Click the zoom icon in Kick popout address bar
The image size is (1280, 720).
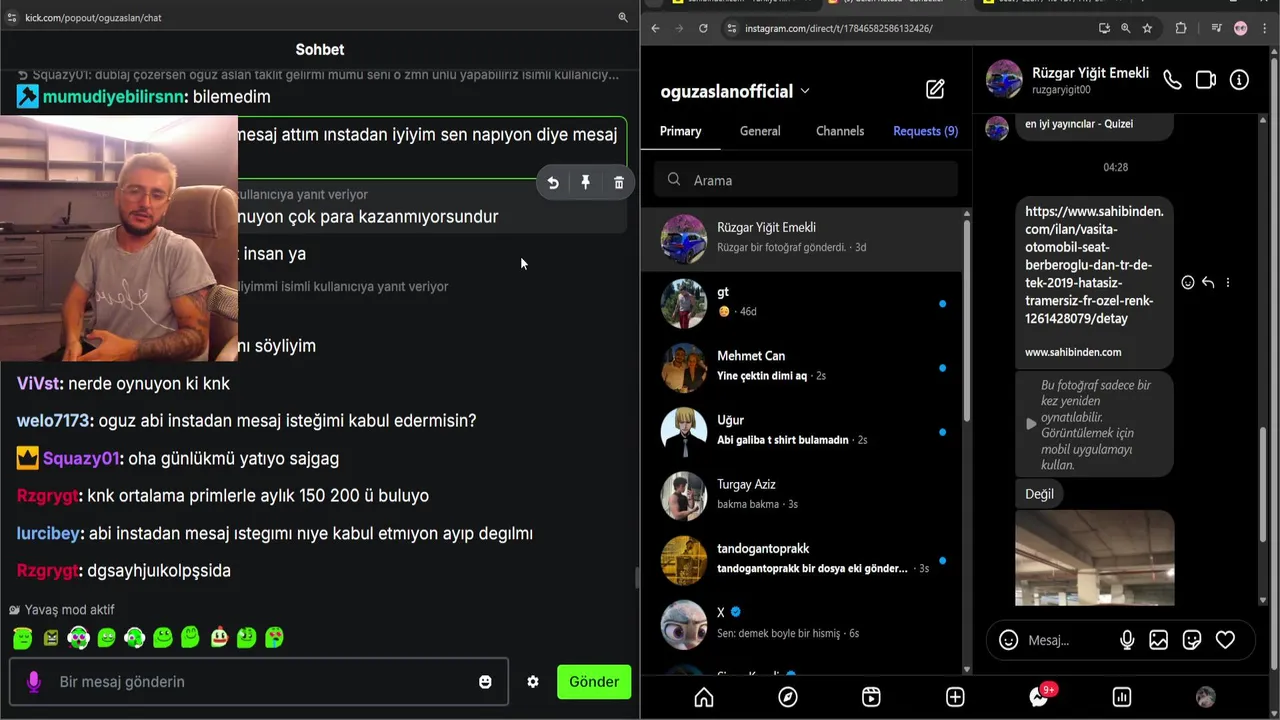(x=623, y=17)
